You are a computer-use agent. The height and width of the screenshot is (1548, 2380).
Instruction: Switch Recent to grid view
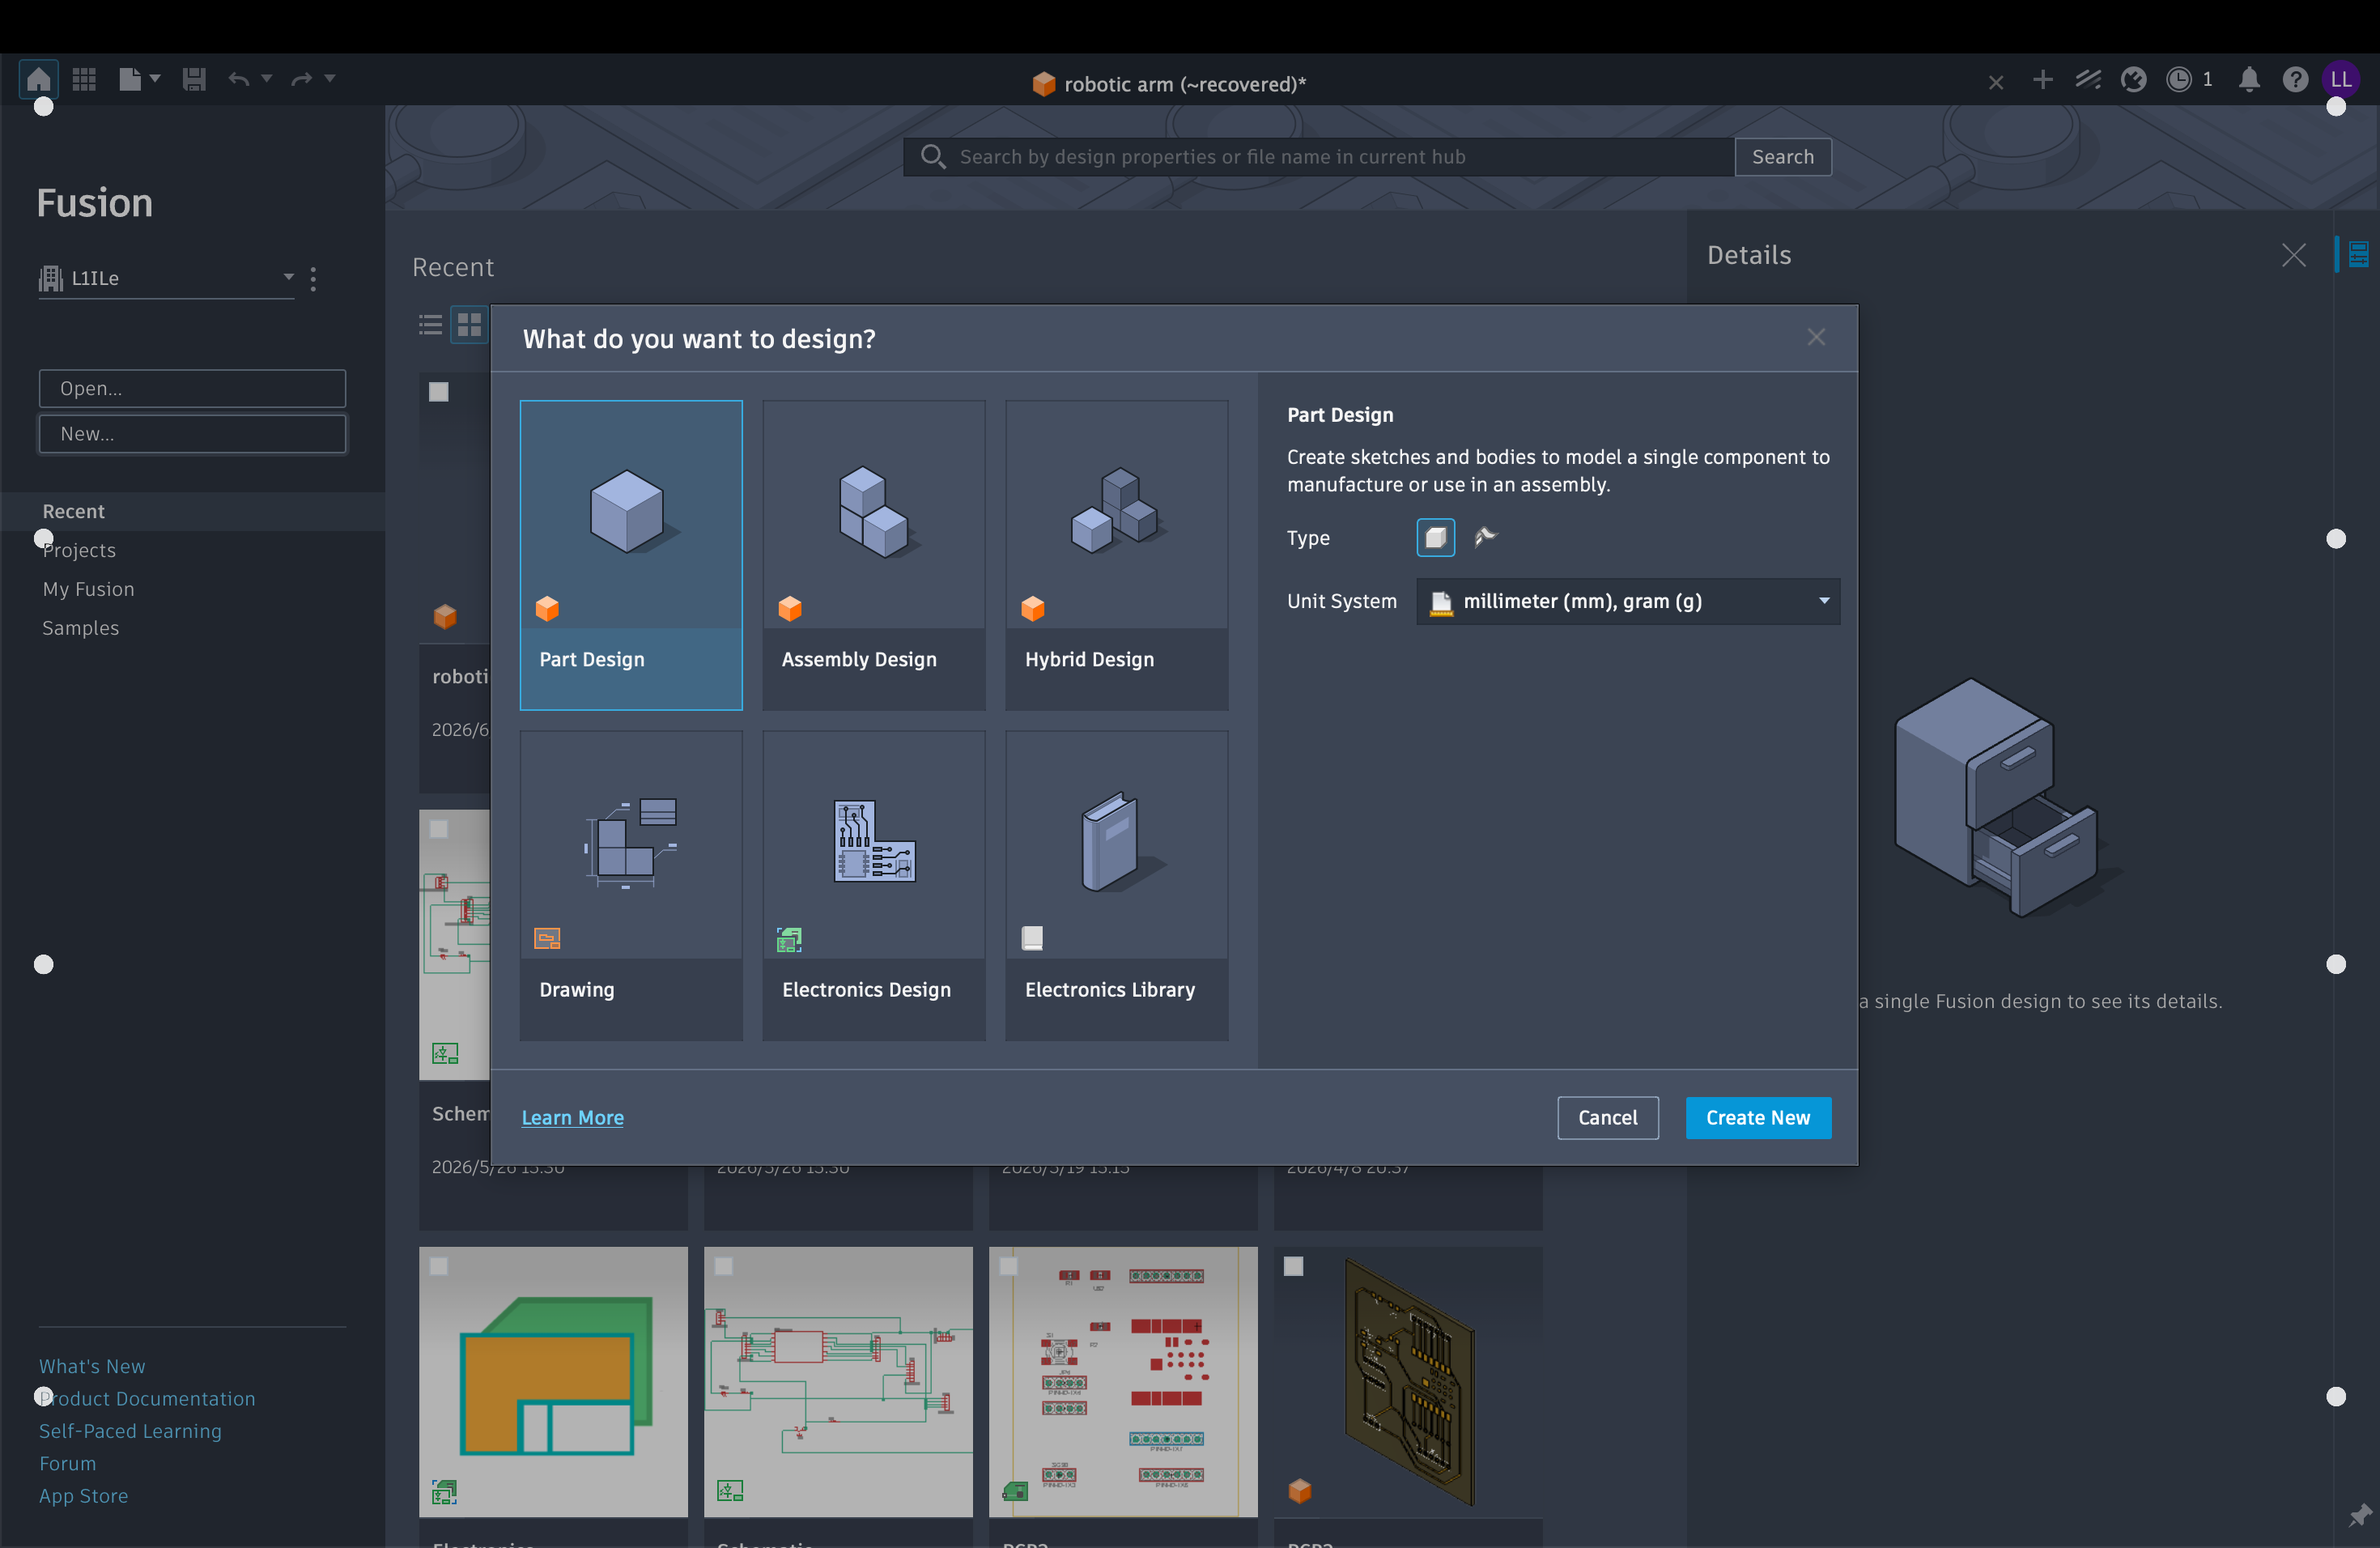[469, 325]
